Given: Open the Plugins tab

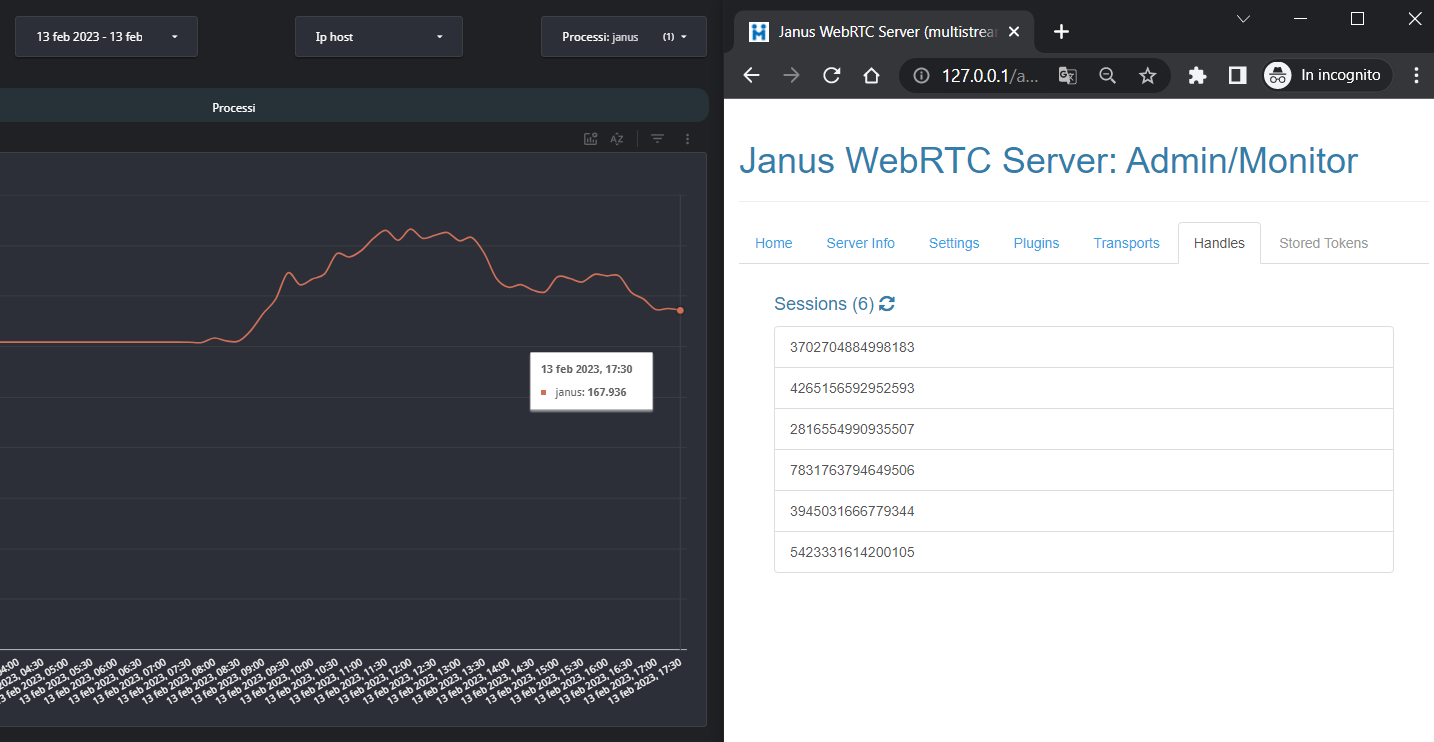Looking at the screenshot, I should point(1036,243).
